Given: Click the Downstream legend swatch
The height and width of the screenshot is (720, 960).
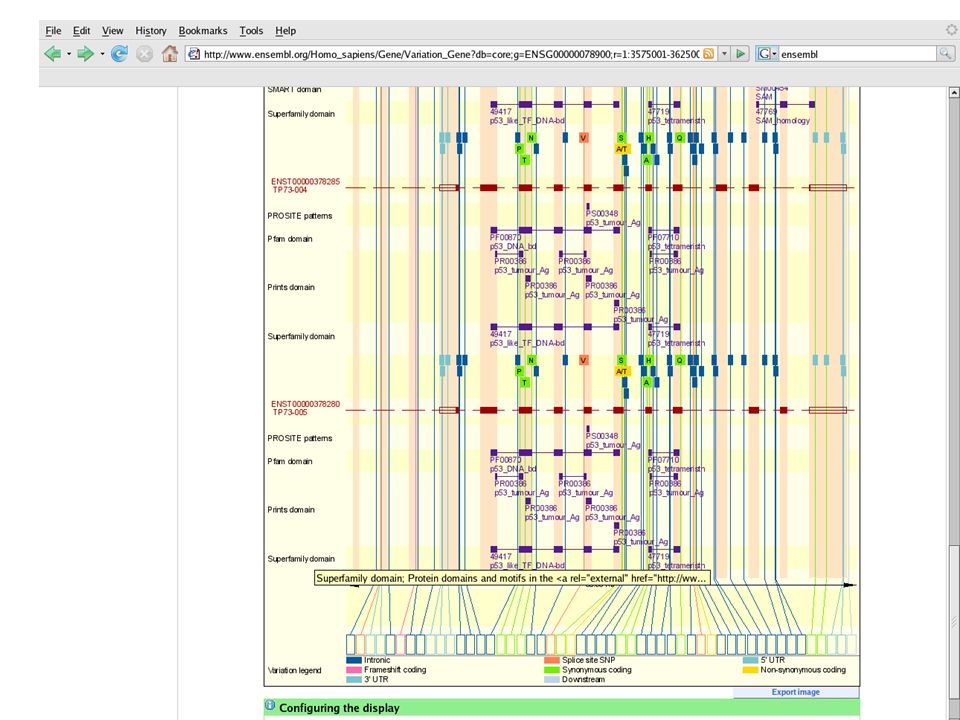Looking at the screenshot, I should click(x=552, y=680).
